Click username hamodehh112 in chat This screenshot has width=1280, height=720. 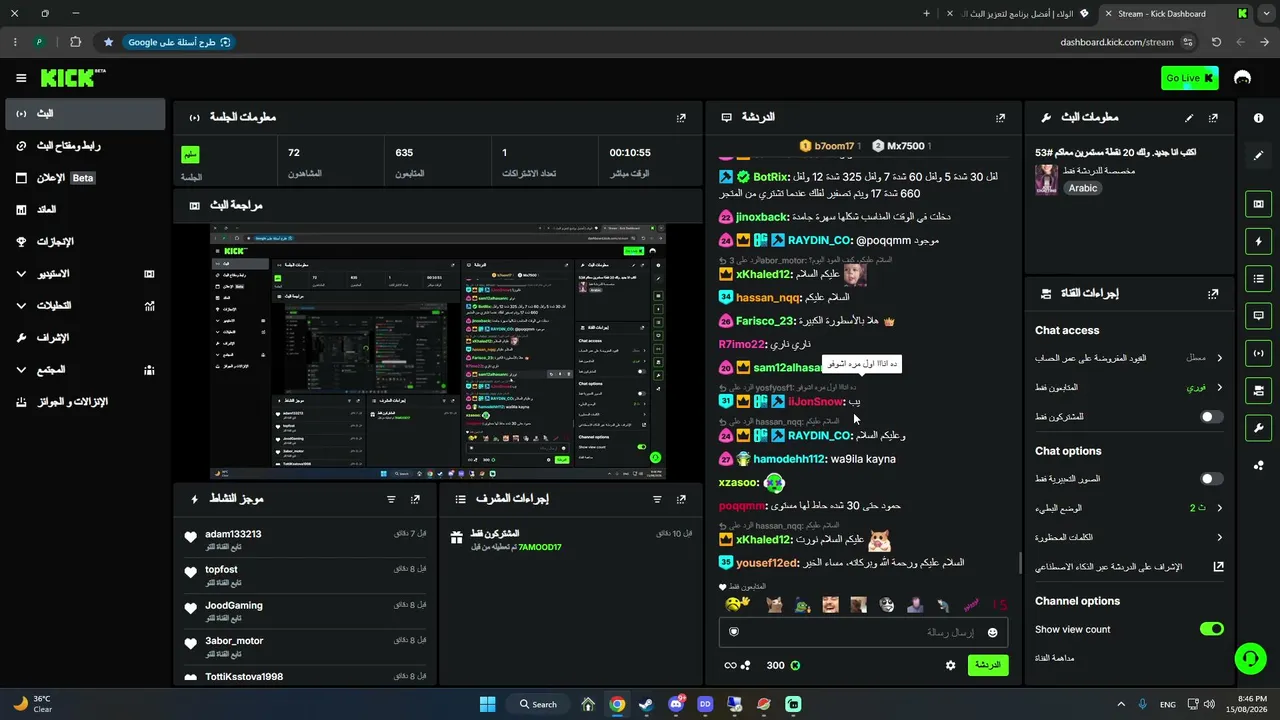(789, 459)
